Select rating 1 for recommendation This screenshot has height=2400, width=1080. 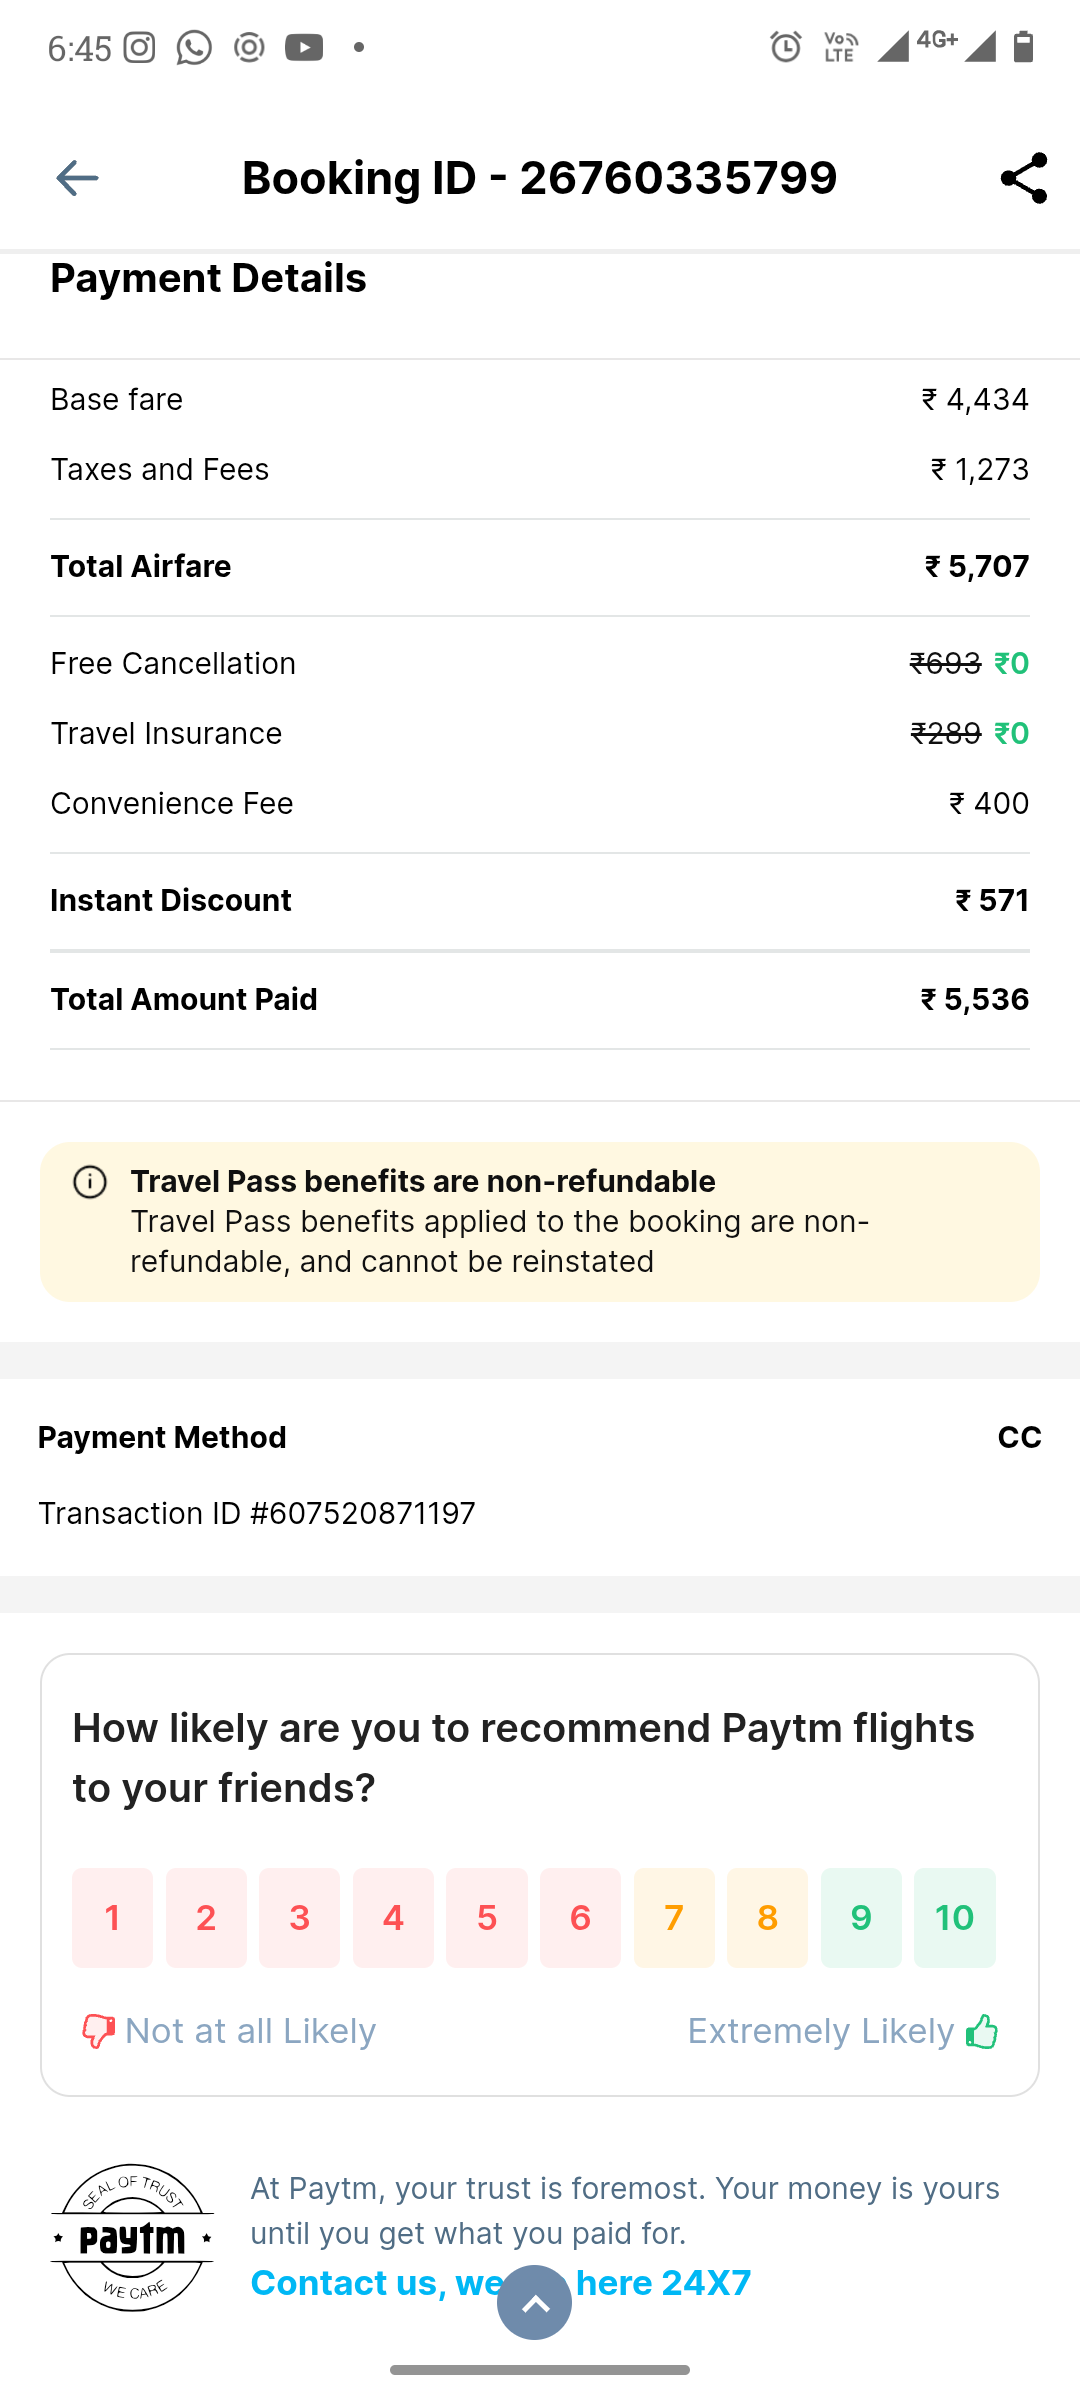click(112, 1917)
